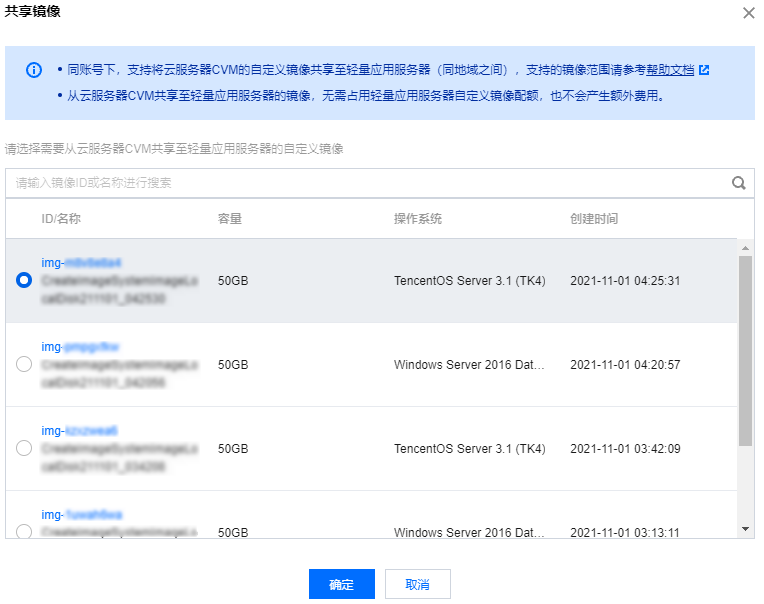Viewport: 764px width, 604px height.
Task: Open the image ID link in the 04:25:31 row
Action: point(81,263)
